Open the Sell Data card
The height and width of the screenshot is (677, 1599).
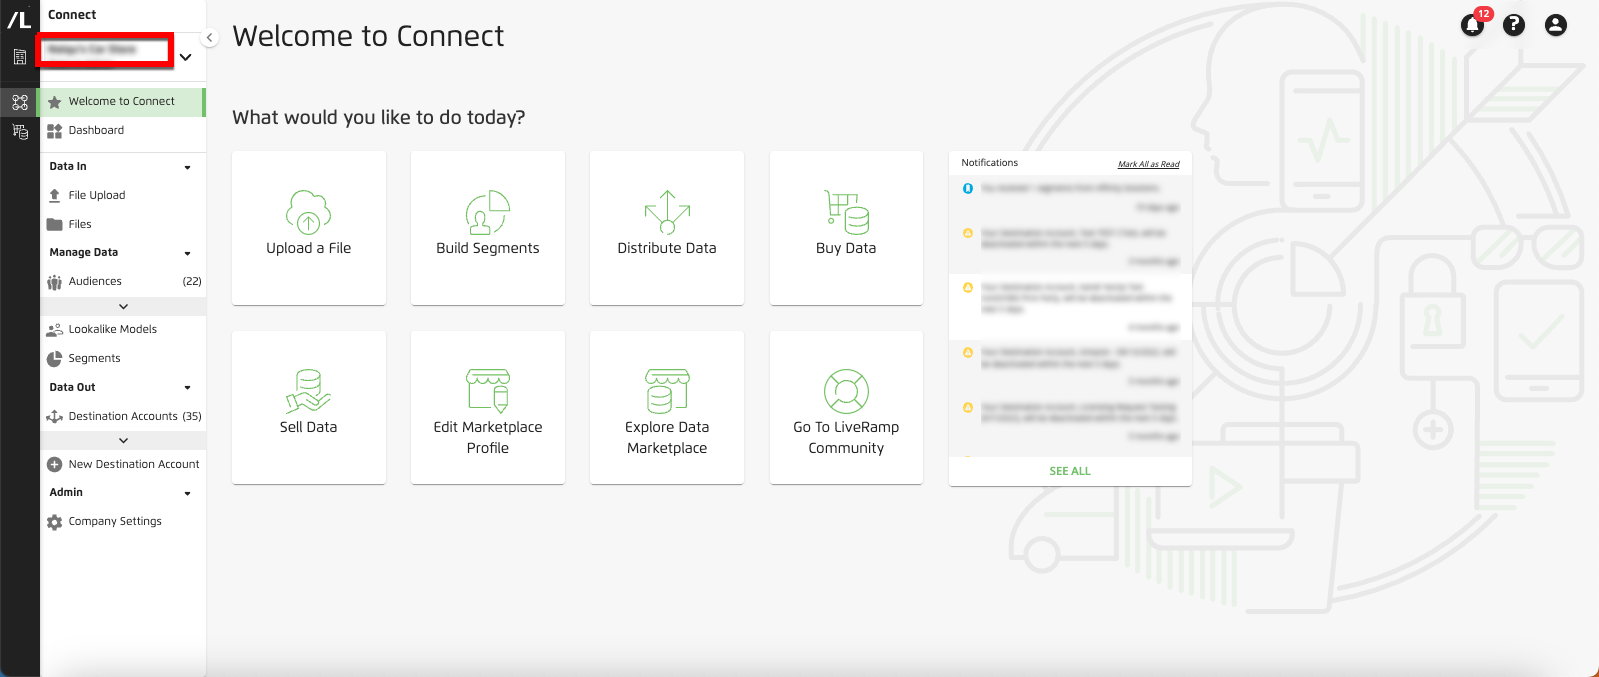click(309, 407)
